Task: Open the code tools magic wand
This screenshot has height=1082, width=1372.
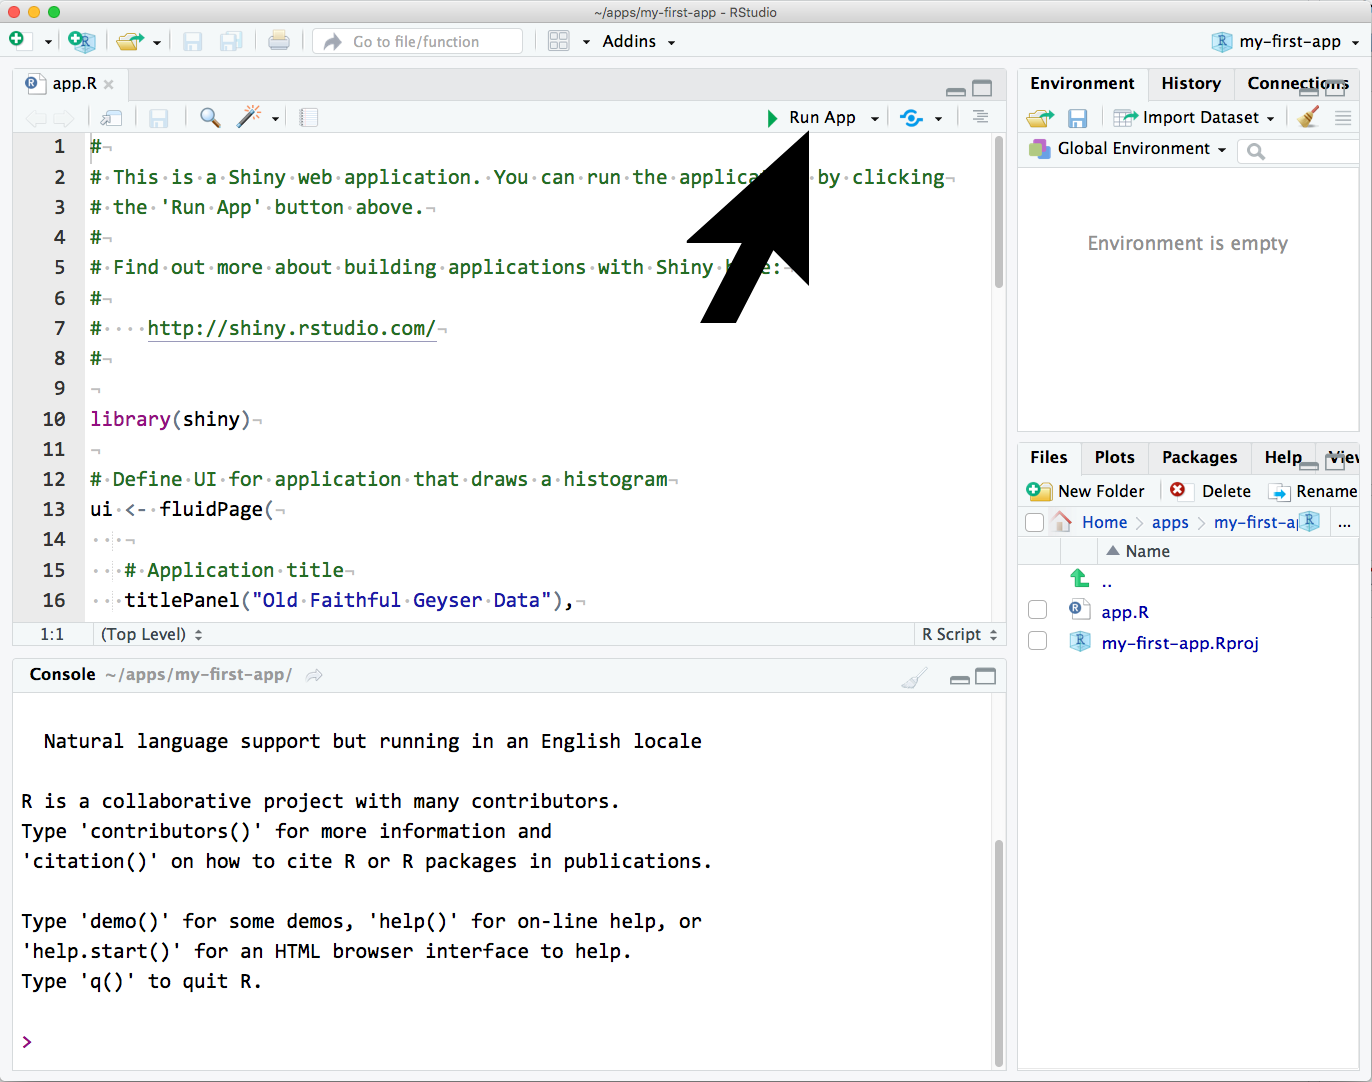Action: [249, 117]
